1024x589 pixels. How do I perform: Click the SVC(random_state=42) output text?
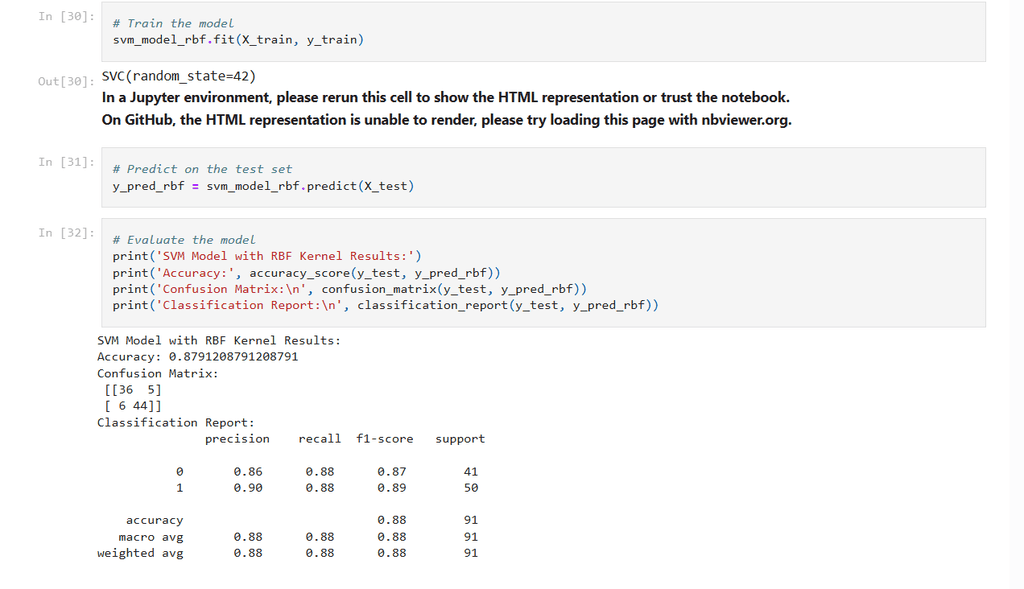pos(179,76)
